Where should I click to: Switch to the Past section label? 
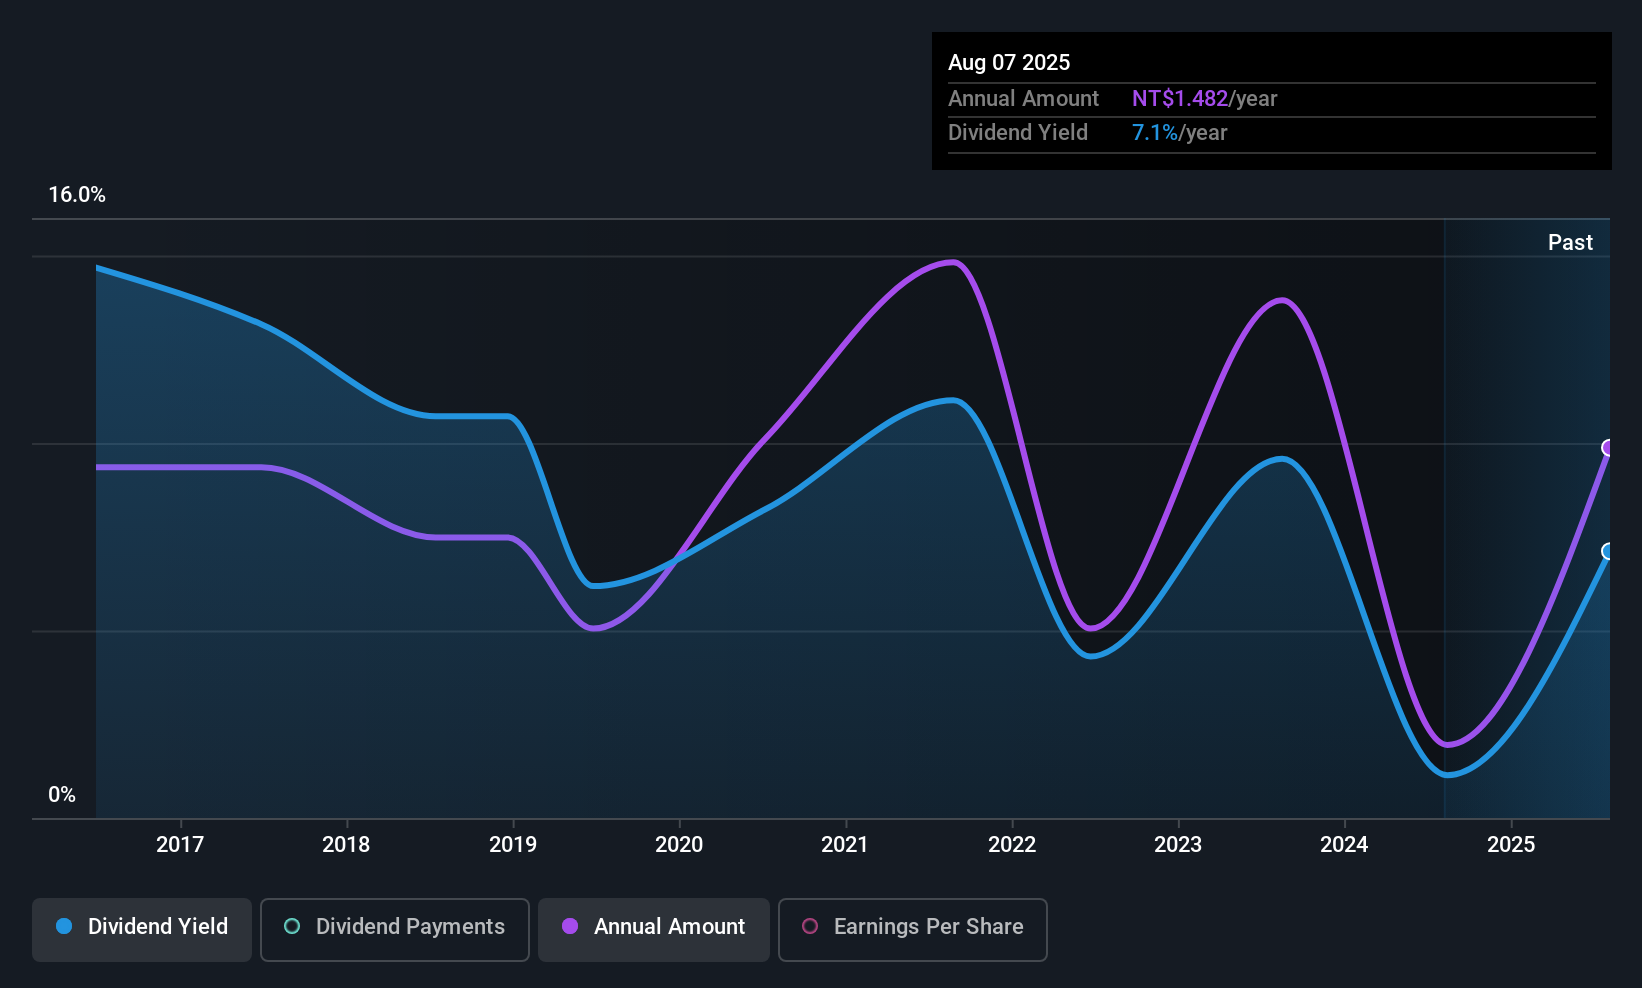(x=1569, y=242)
